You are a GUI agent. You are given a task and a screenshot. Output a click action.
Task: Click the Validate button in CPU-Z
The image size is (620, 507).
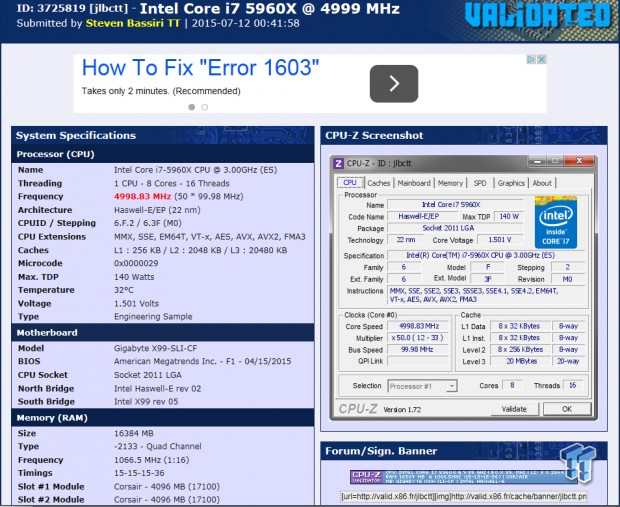point(514,409)
